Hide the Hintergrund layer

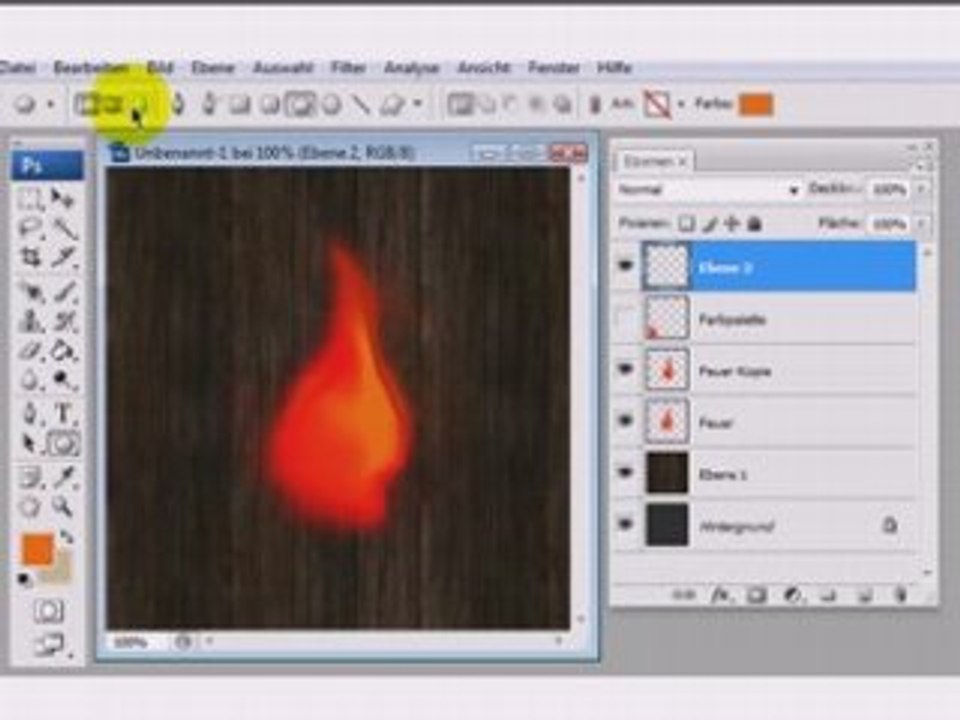pyautogui.click(x=626, y=524)
